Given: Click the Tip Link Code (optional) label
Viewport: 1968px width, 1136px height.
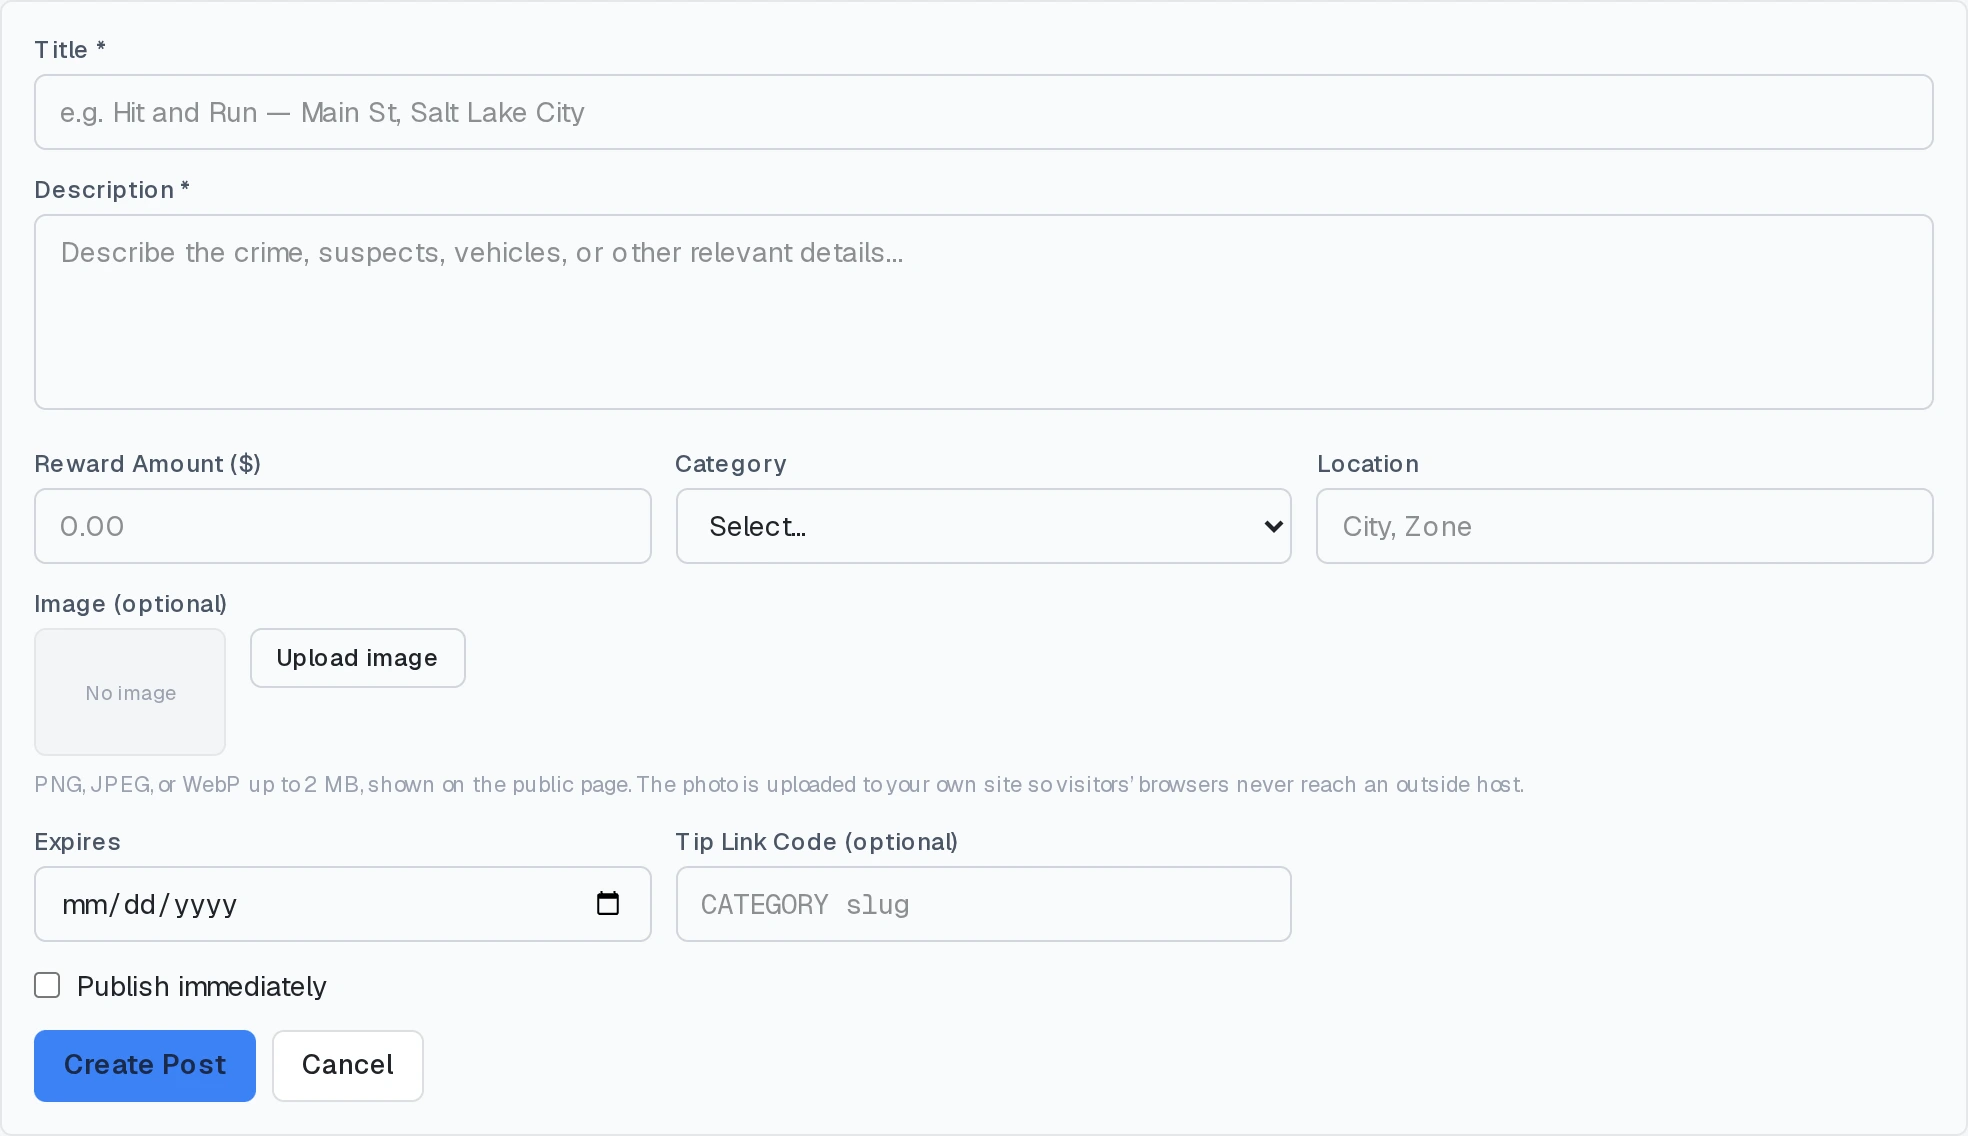Looking at the screenshot, I should pos(817,842).
